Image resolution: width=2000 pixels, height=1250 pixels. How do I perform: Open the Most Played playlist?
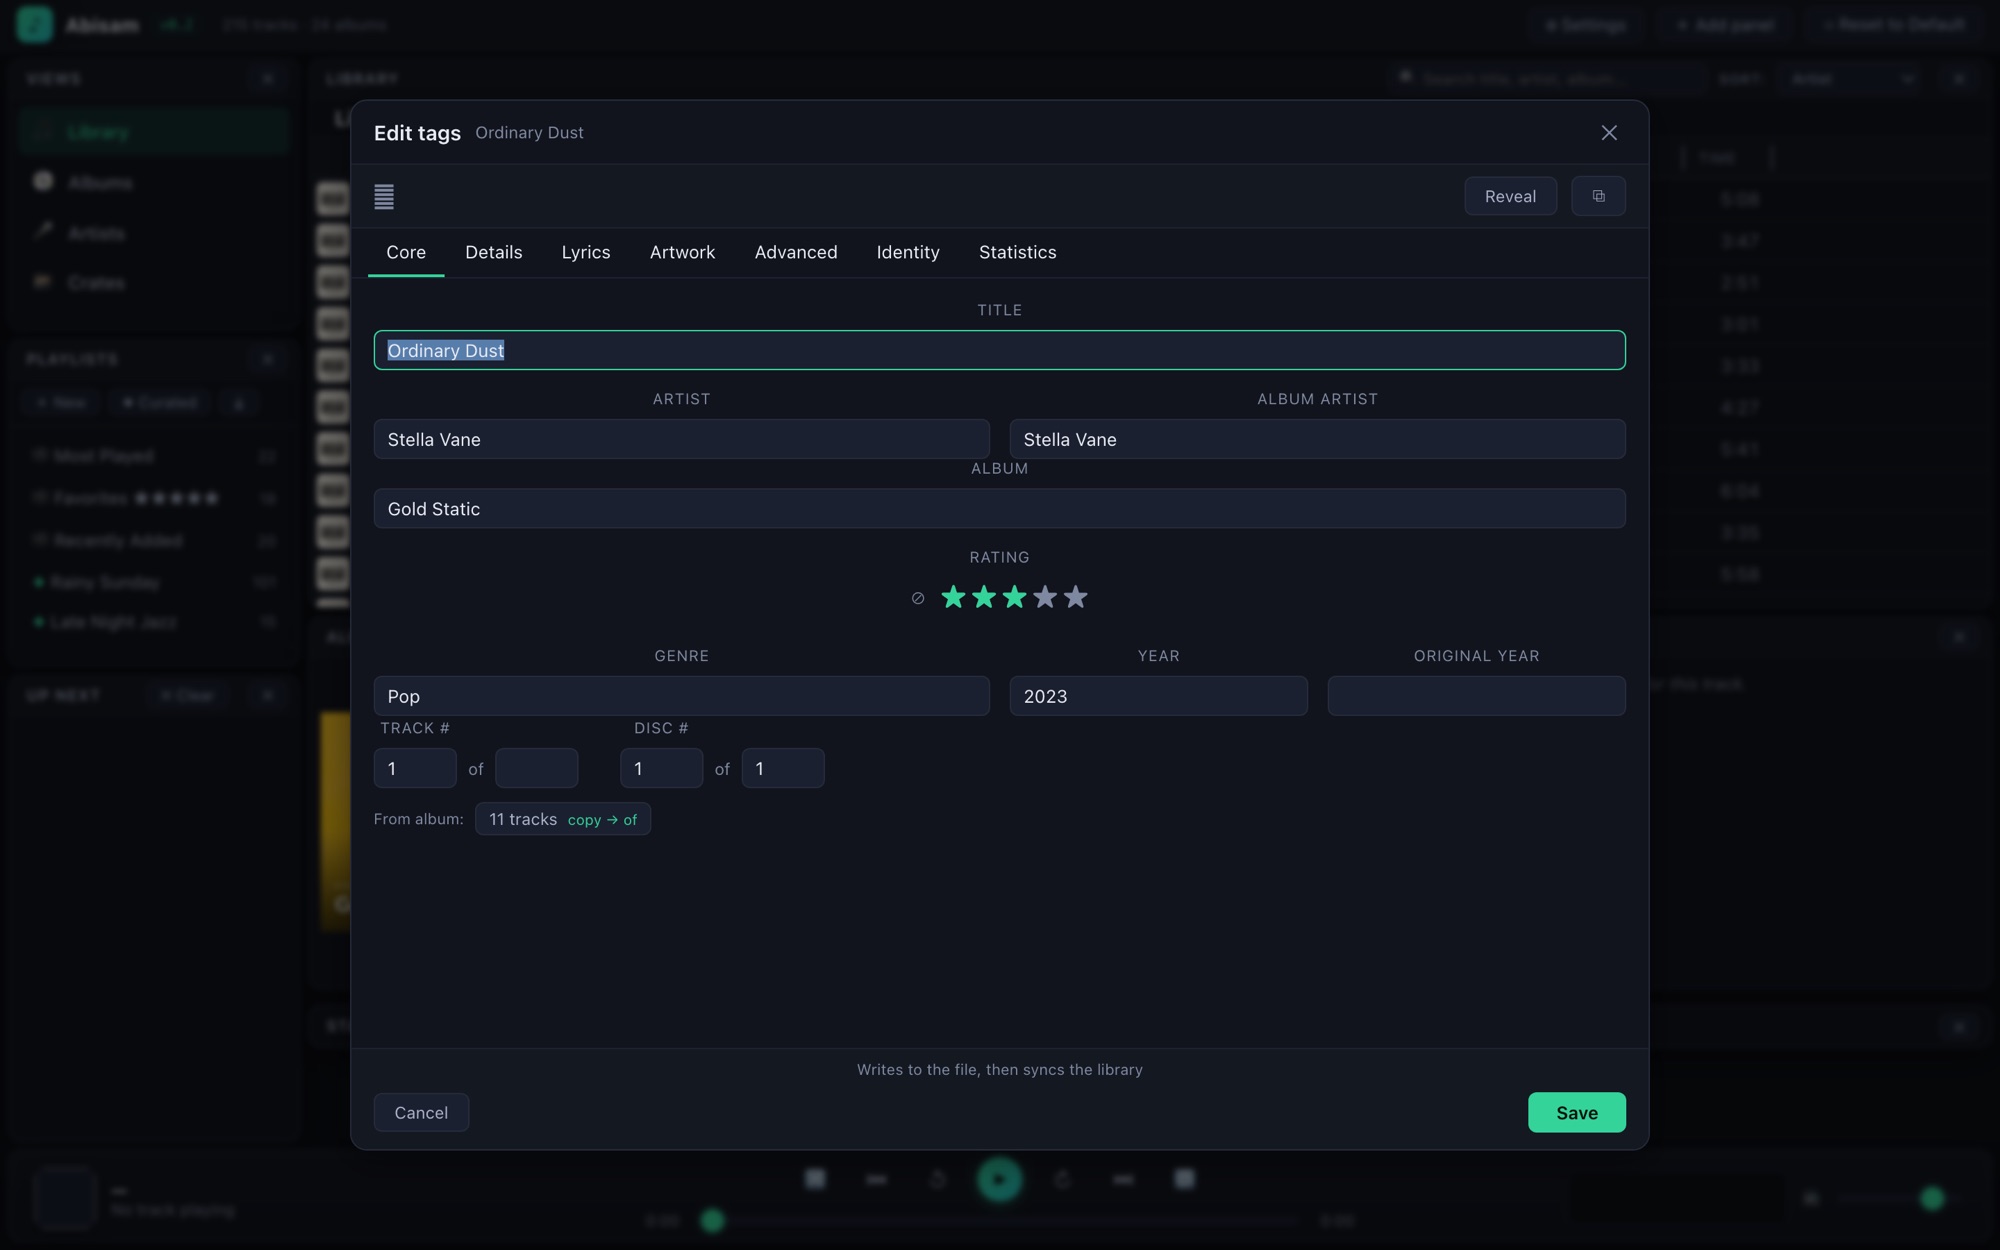click(153, 456)
